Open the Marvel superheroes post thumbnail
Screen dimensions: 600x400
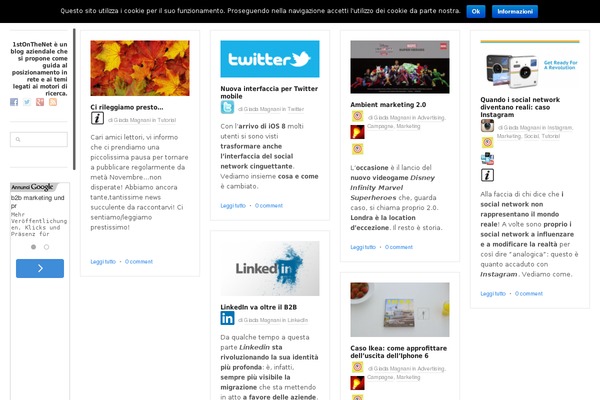coord(400,67)
